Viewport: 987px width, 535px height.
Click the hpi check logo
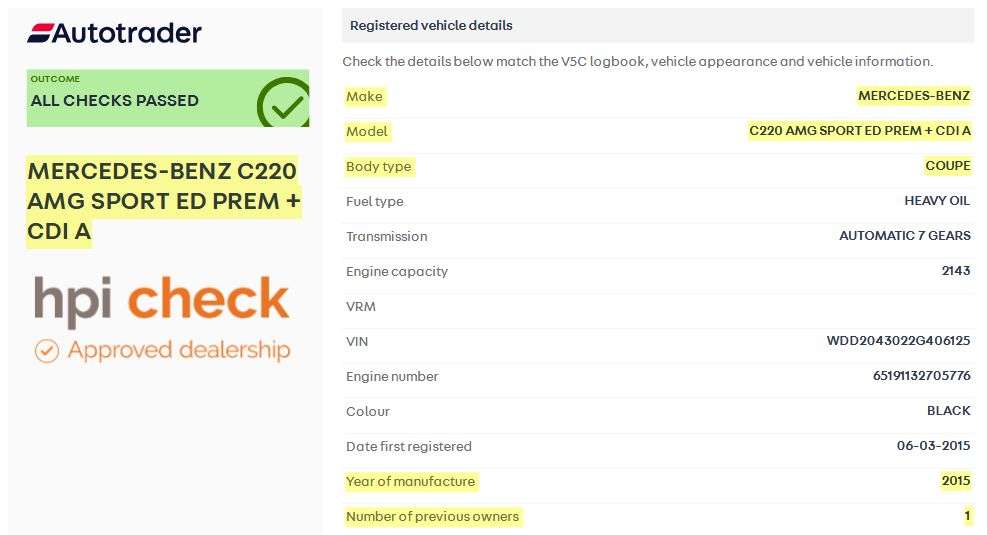click(x=162, y=301)
